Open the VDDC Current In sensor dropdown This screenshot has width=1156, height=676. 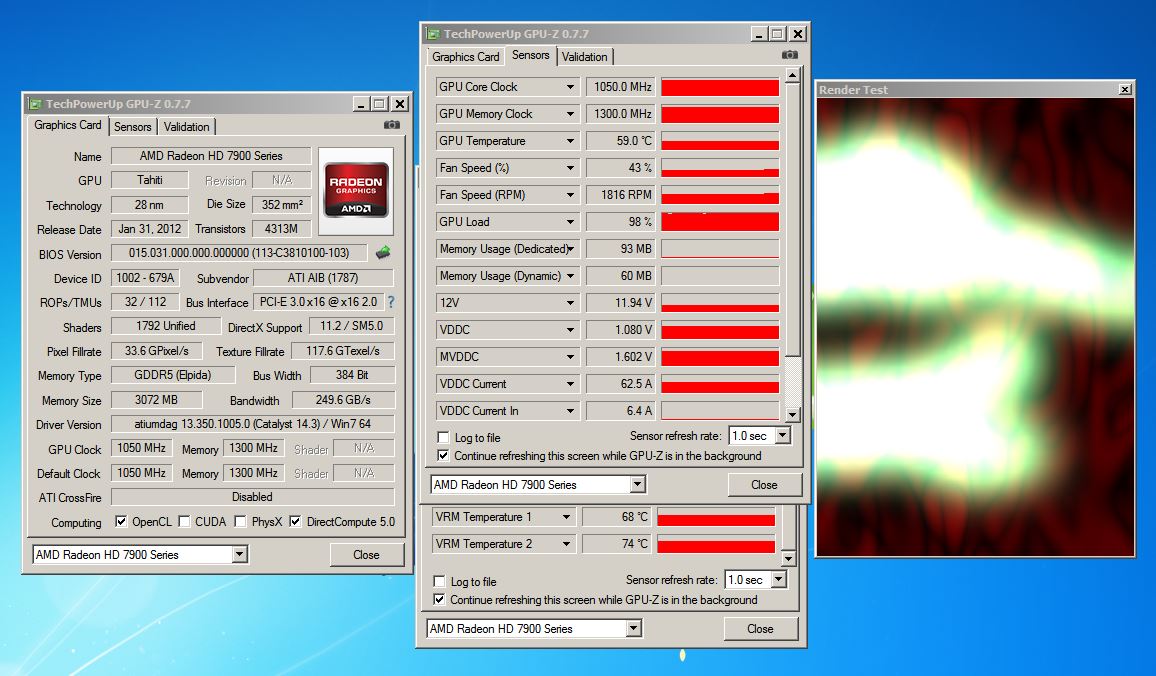click(x=570, y=411)
